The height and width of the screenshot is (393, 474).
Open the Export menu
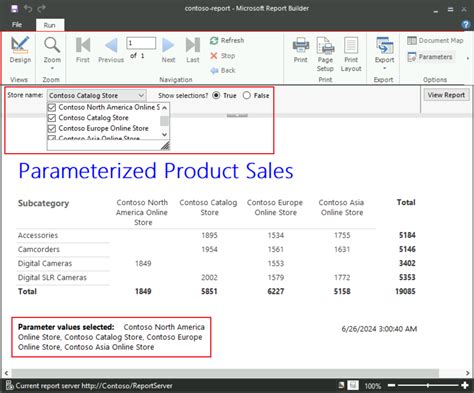tap(384, 53)
